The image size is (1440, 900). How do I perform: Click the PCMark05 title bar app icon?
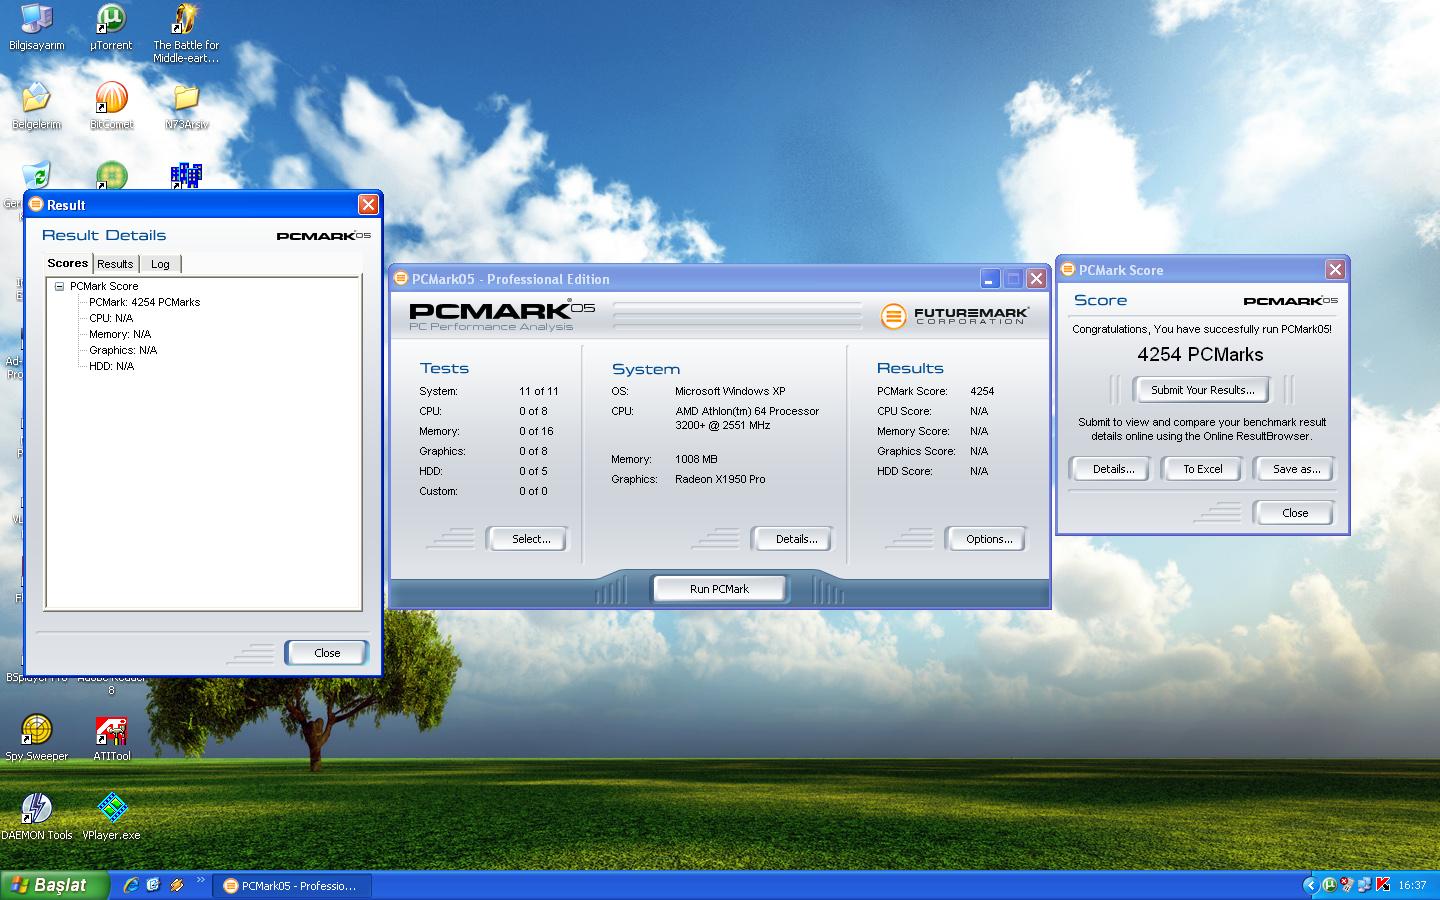tap(401, 279)
